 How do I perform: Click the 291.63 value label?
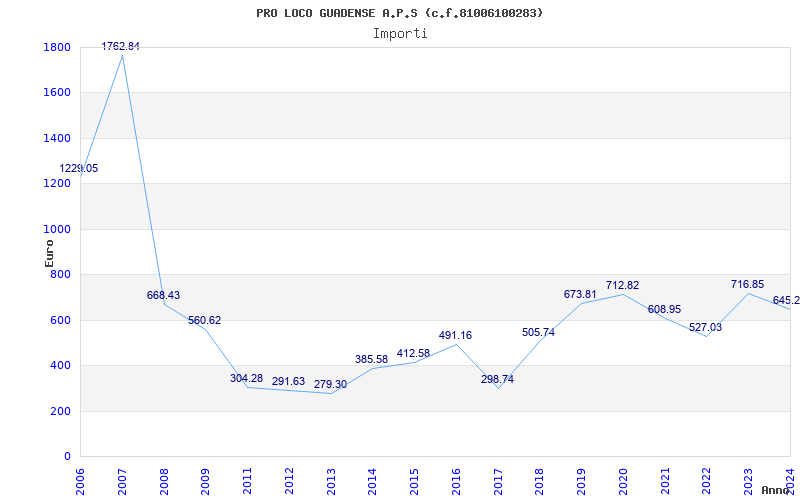288,381
